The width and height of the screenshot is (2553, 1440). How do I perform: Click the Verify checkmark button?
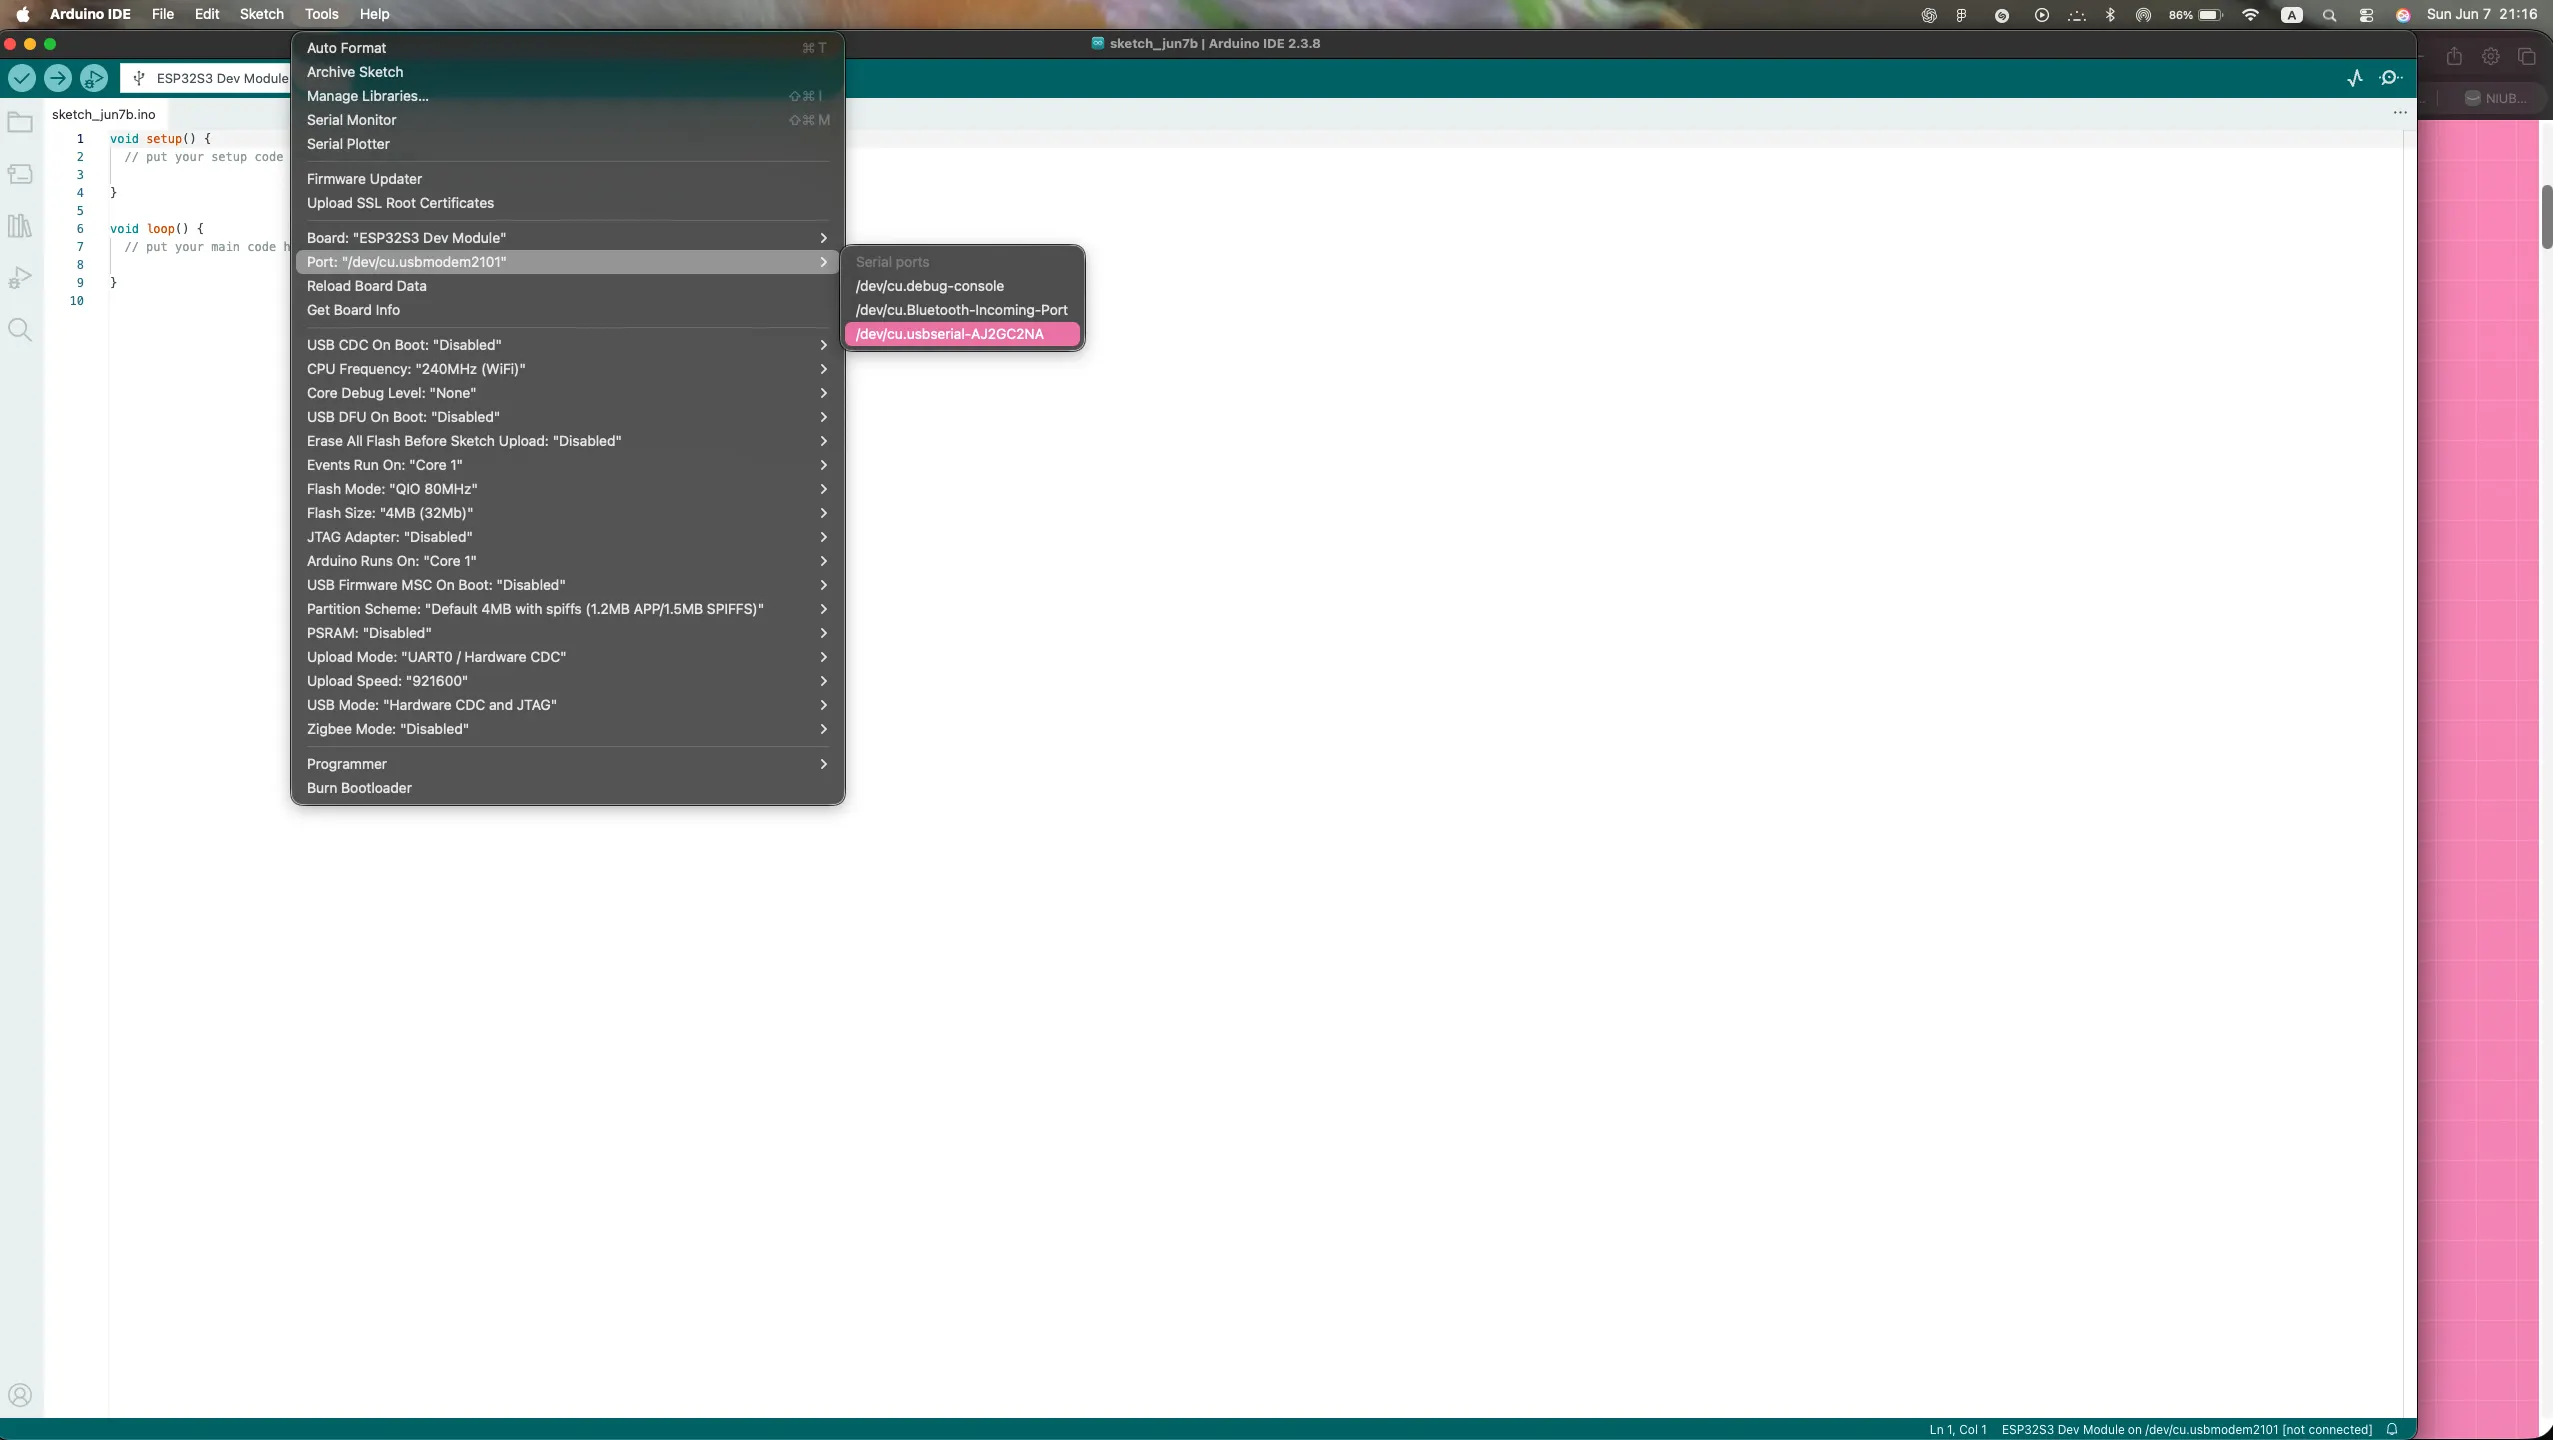(x=22, y=78)
